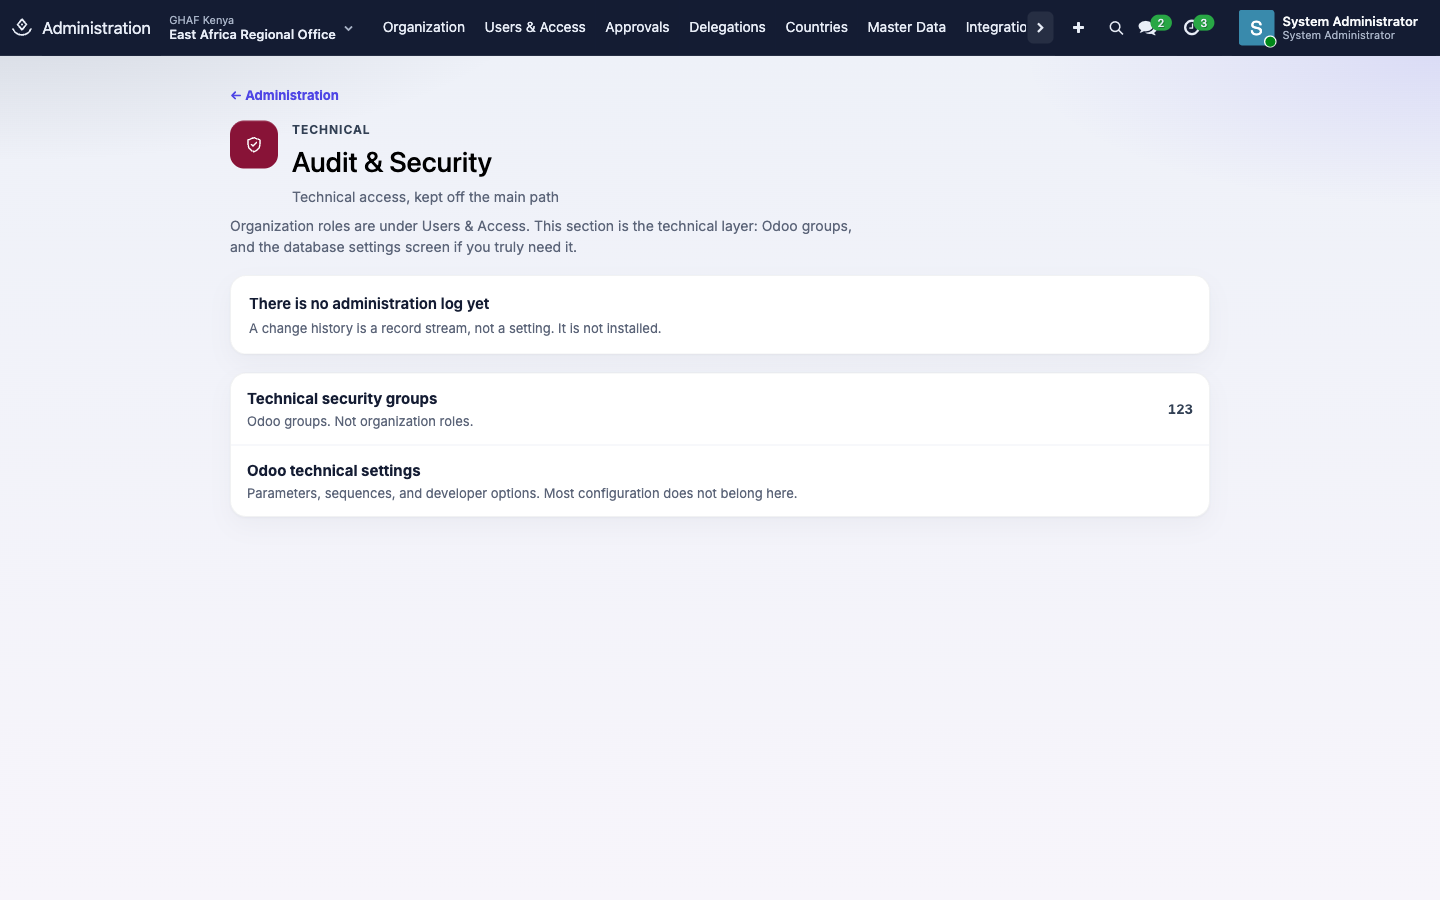Open the System Administrator user menu
1440x900 pixels.
[1329, 28]
